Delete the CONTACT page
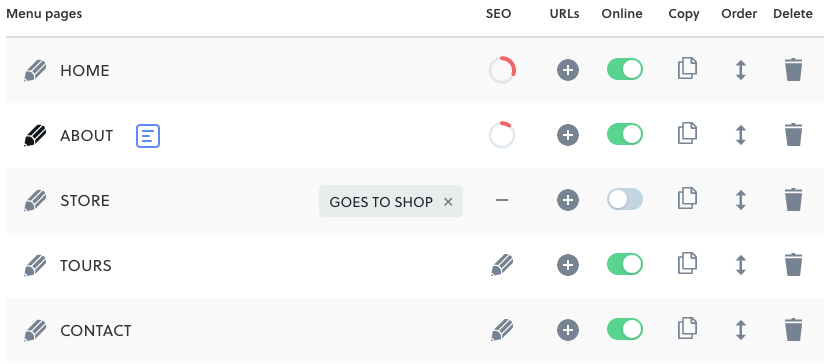The height and width of the screenshot is (364, 827). [793, 330]
